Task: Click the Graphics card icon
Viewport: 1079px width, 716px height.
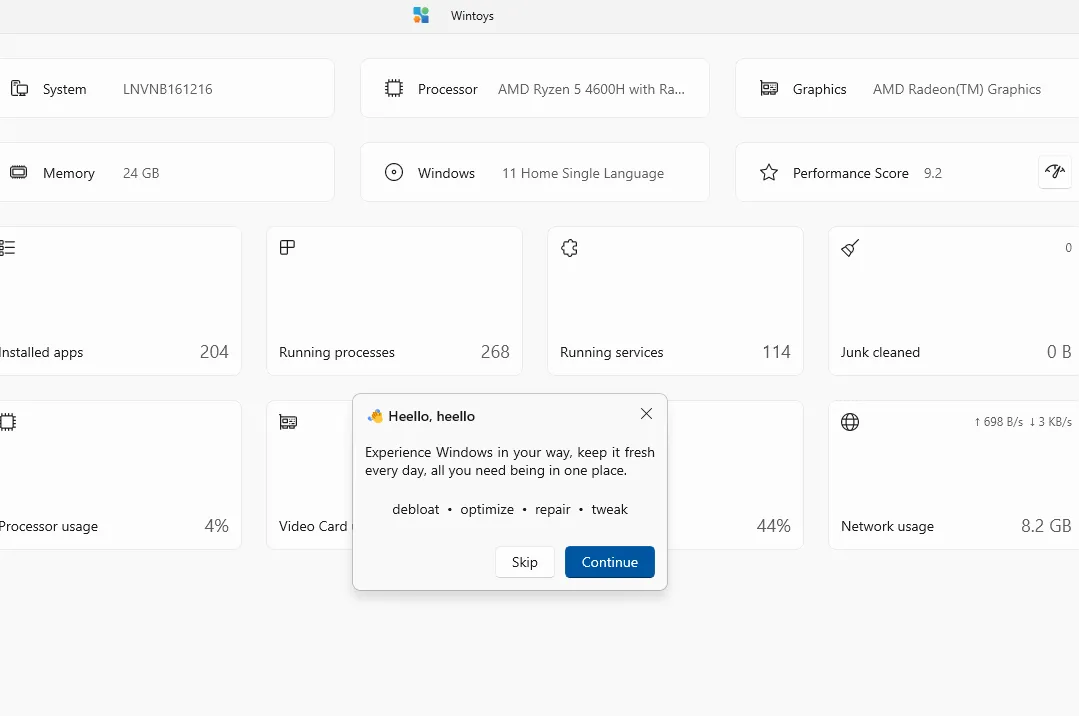Action: pos(769,89)
